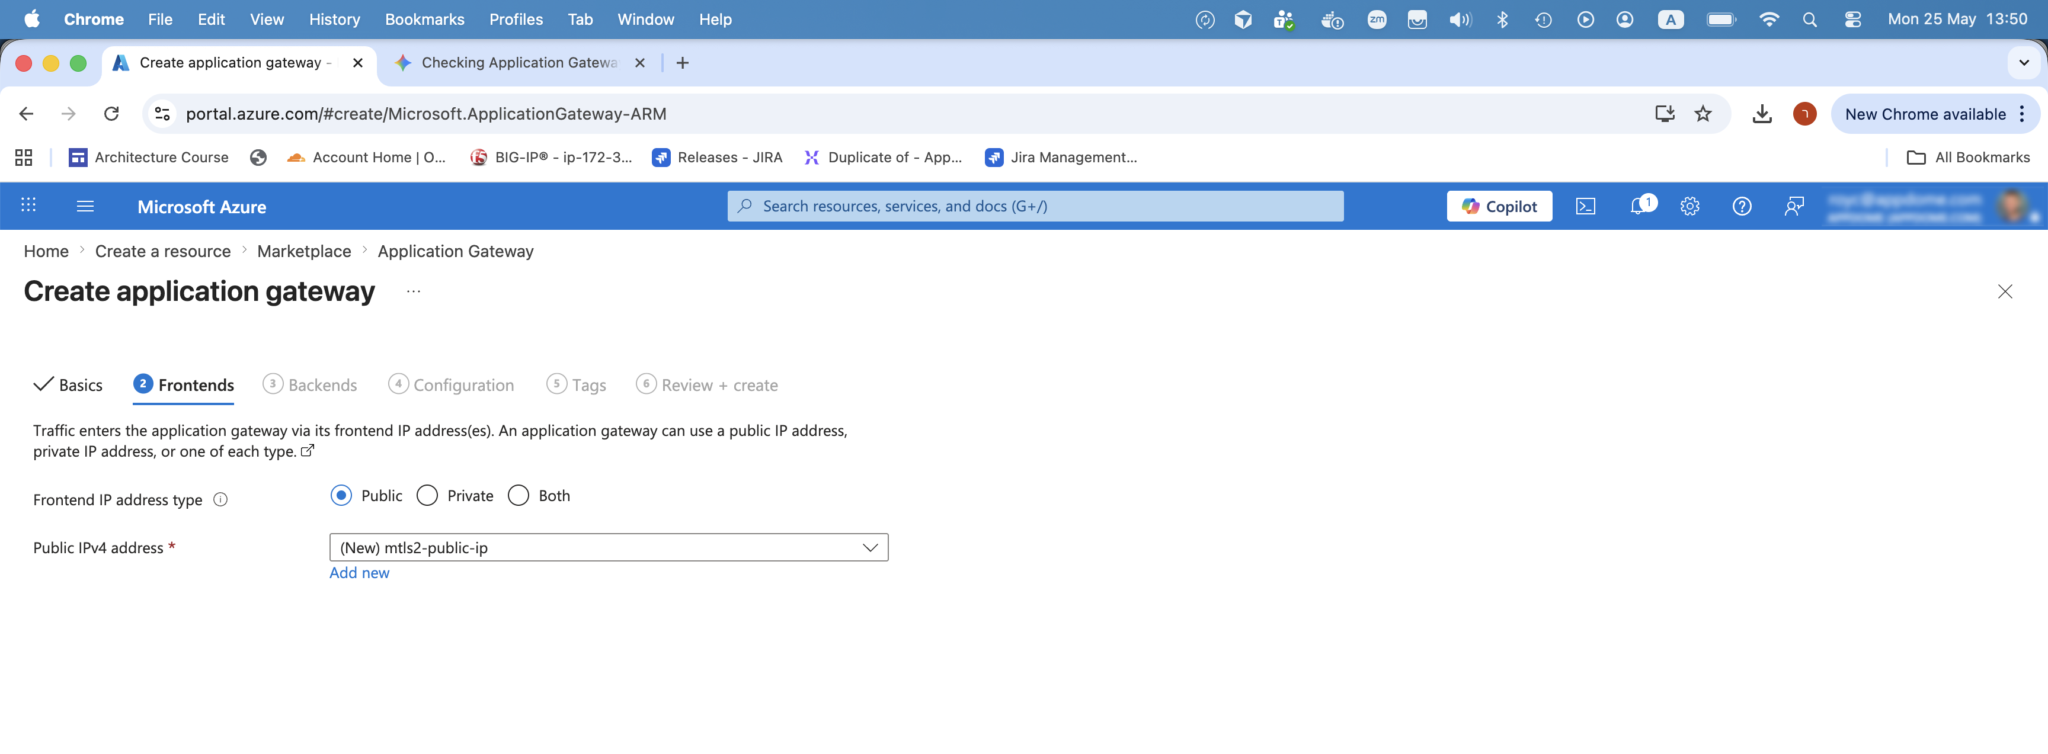Switch to the Configuration step
2048x754 pixels.
[451, 385]
